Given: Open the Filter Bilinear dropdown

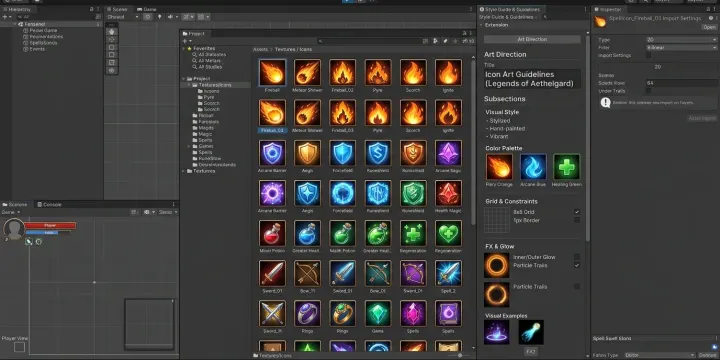Looking at the screenshot, I should coord(681,47).
